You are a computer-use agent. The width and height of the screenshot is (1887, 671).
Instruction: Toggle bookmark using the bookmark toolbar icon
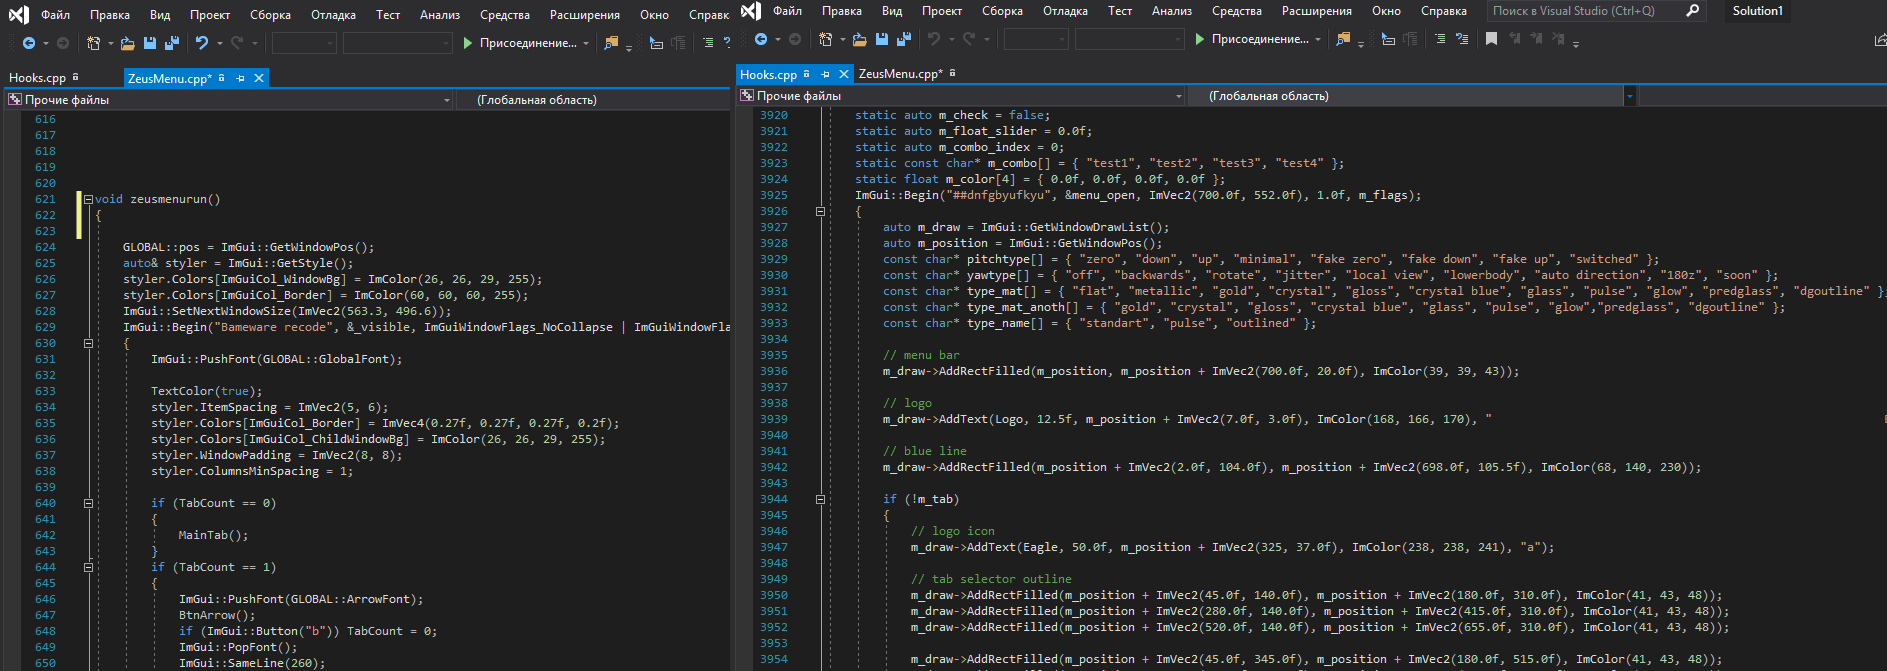[x=1491, y=39]
